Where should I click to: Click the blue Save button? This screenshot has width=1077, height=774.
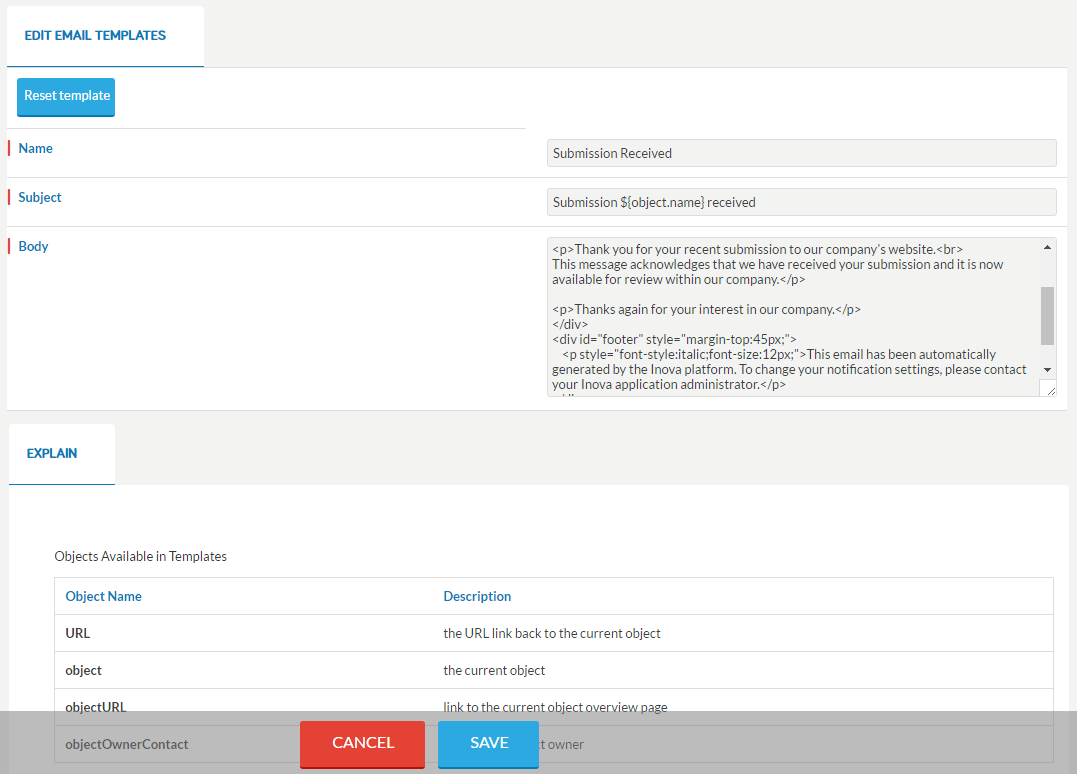pyautogui.click(x=488, y=744)
